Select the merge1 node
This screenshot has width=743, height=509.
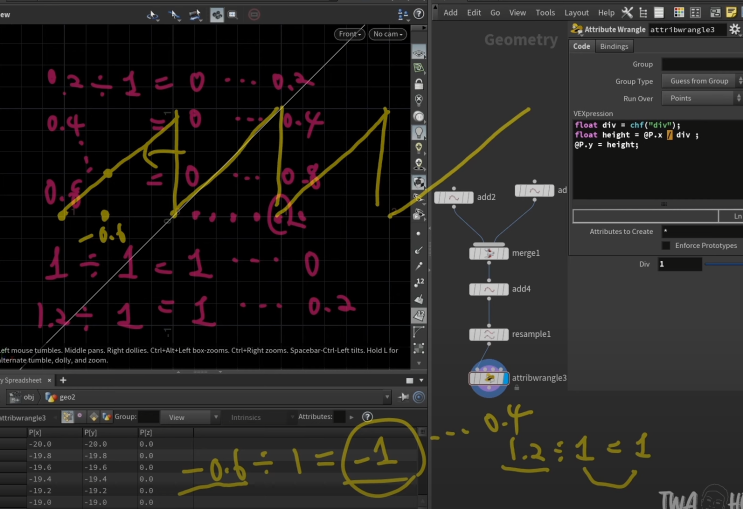[489, 254]
